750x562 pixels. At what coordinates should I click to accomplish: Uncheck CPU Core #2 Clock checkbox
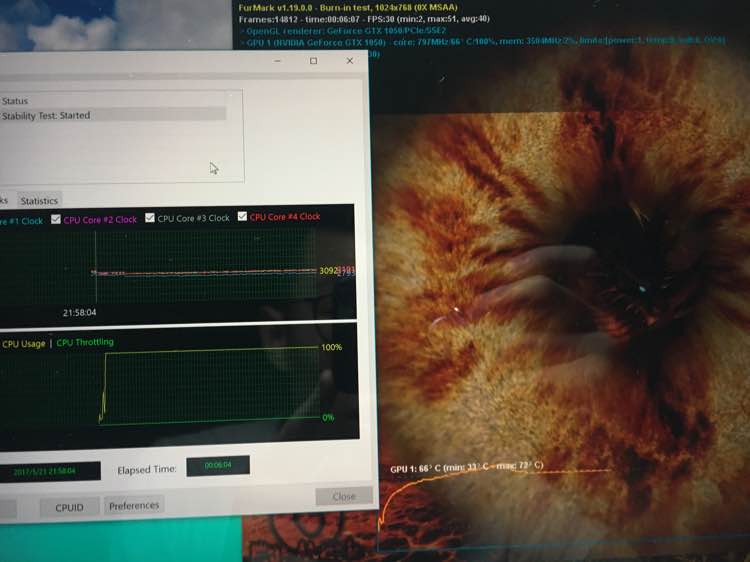coord(56,219)
